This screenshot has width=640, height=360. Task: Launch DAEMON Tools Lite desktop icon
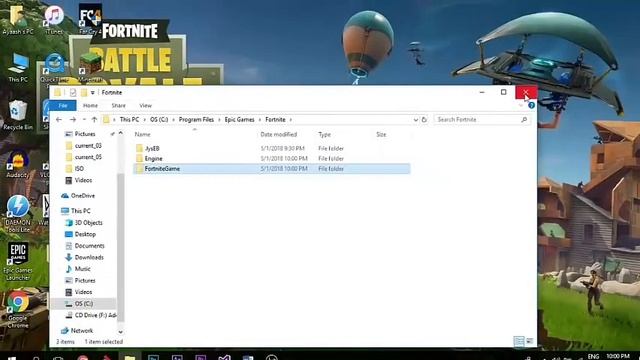tap(18, 214)
